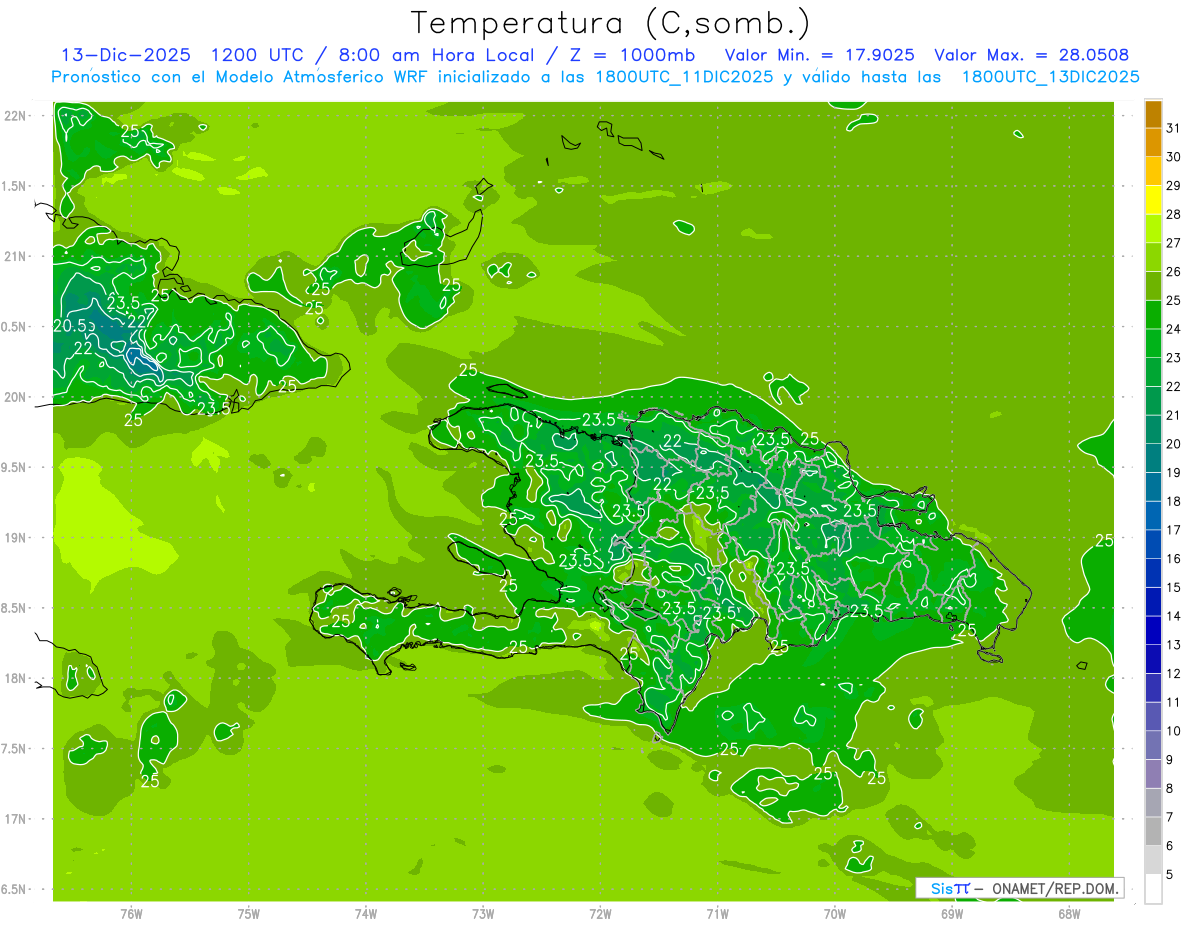Click the topmost brown-orange colorbar swatch above 31
Screen dimensions: 1200x927
pos(1153,114)
